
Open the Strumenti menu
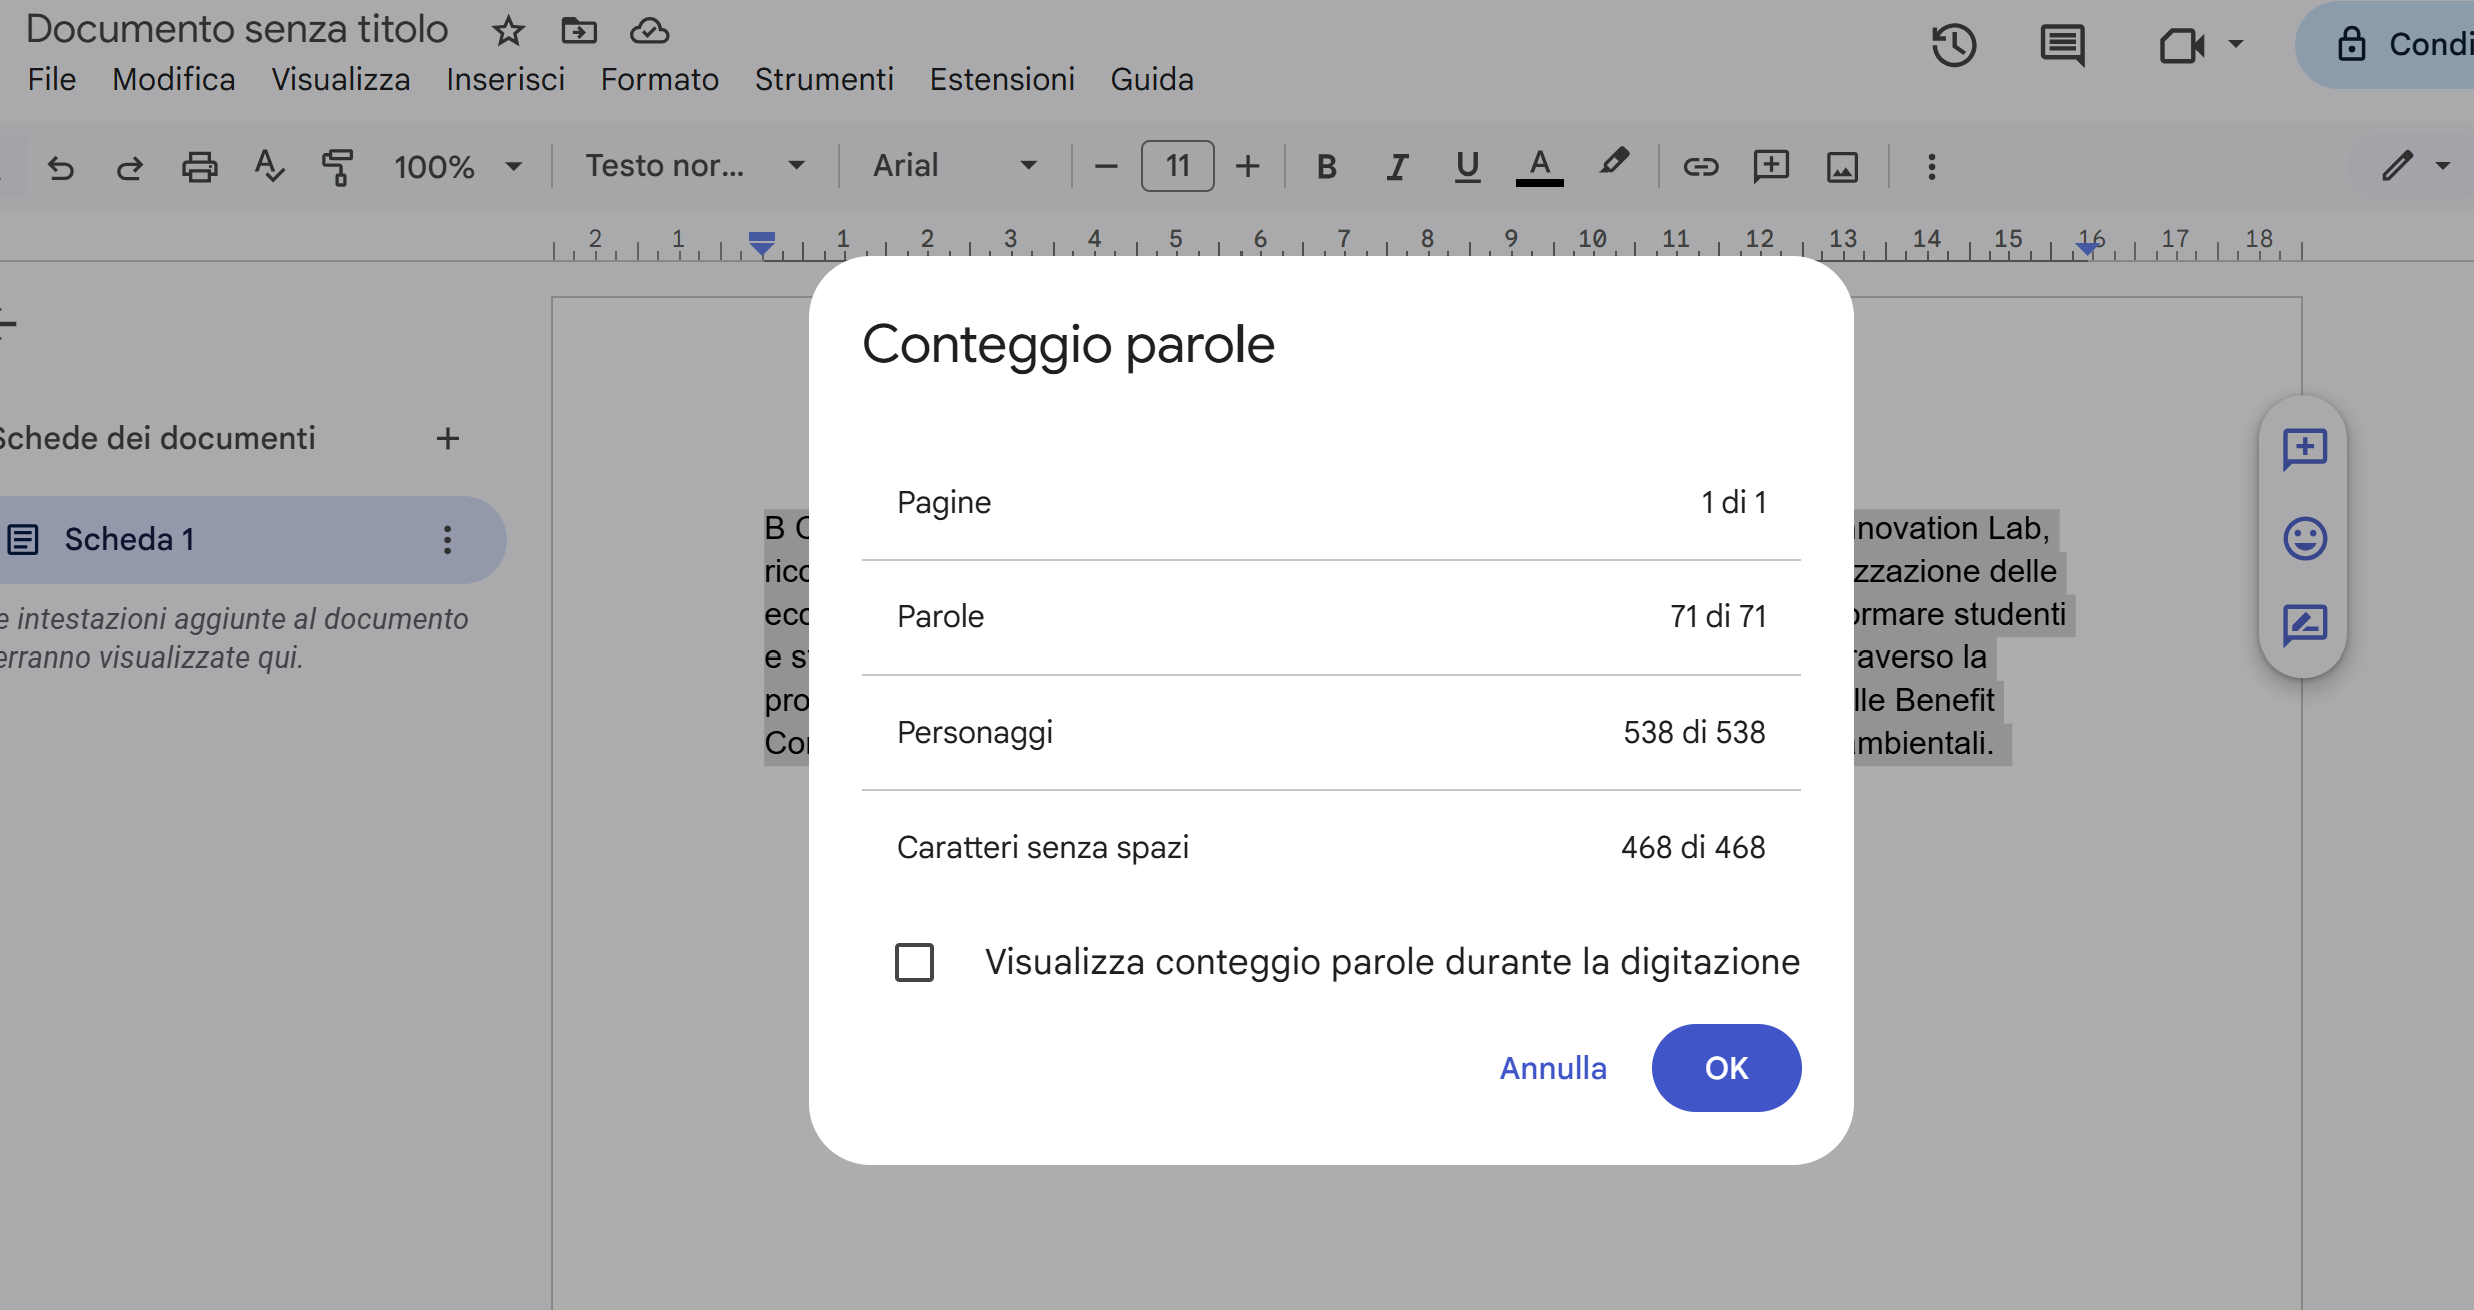pyautogui.click(x=824, y=79)
